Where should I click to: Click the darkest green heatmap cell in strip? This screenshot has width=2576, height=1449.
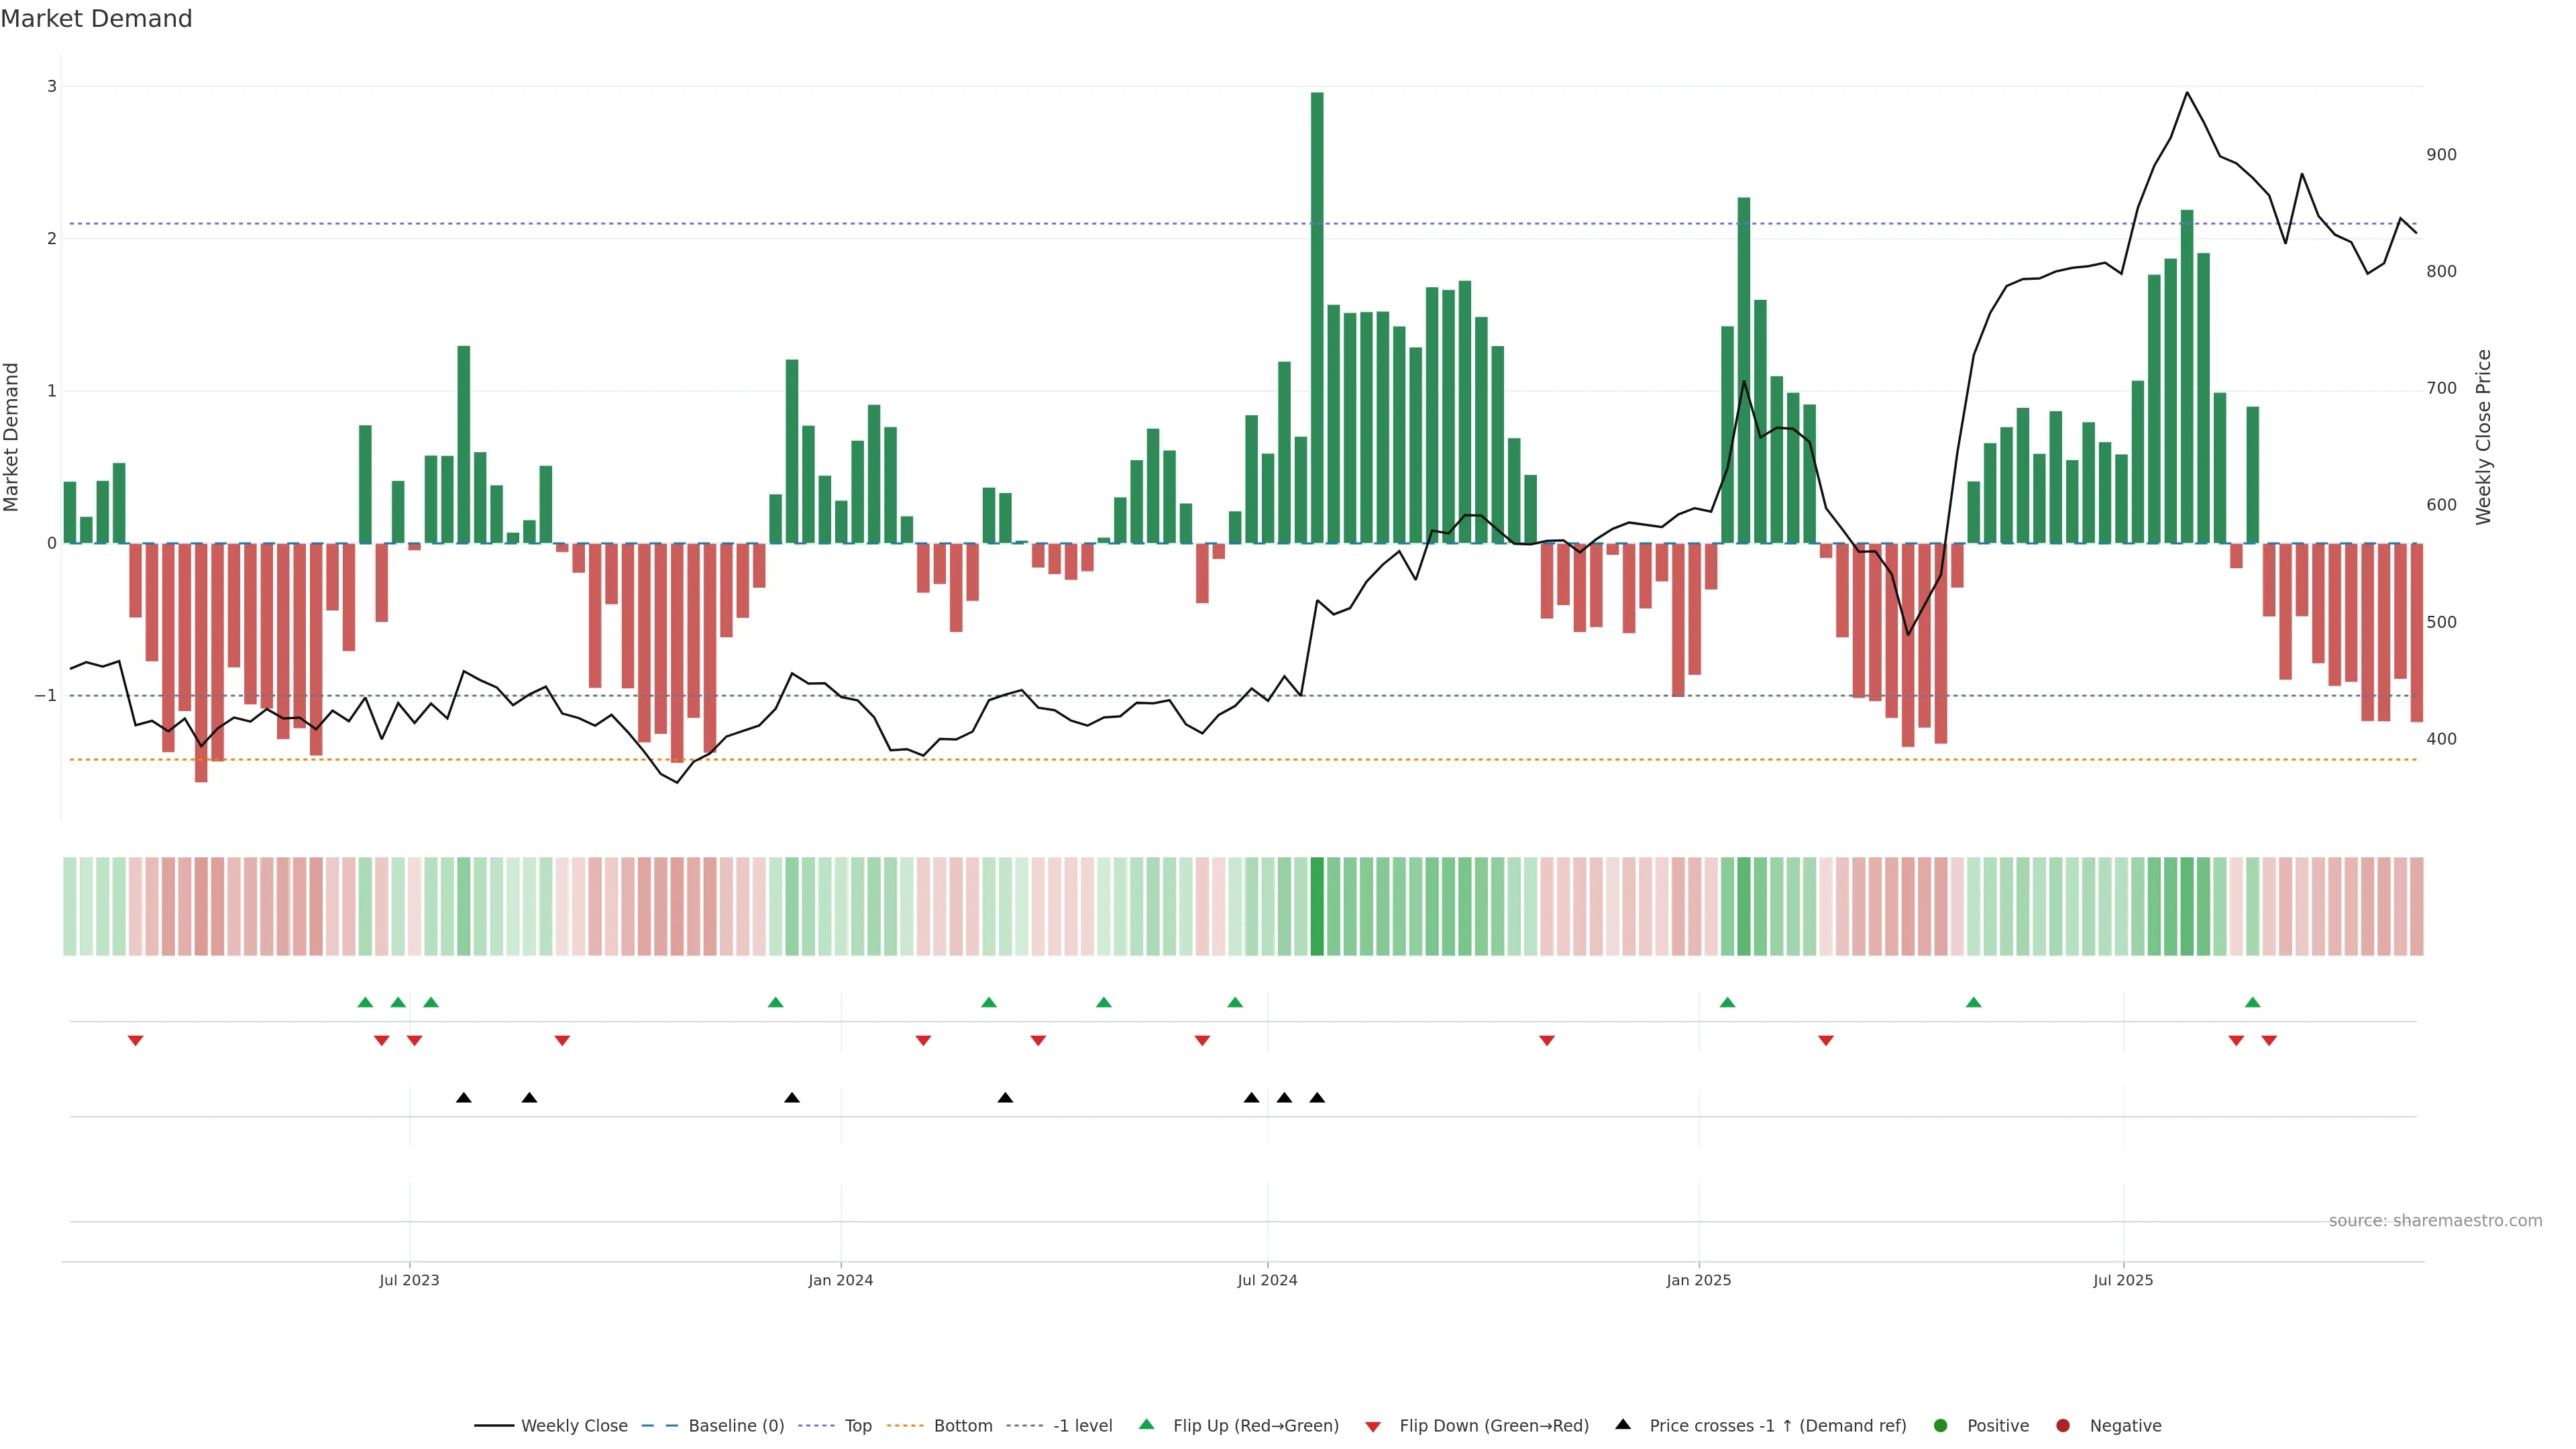click(1317, 906)
